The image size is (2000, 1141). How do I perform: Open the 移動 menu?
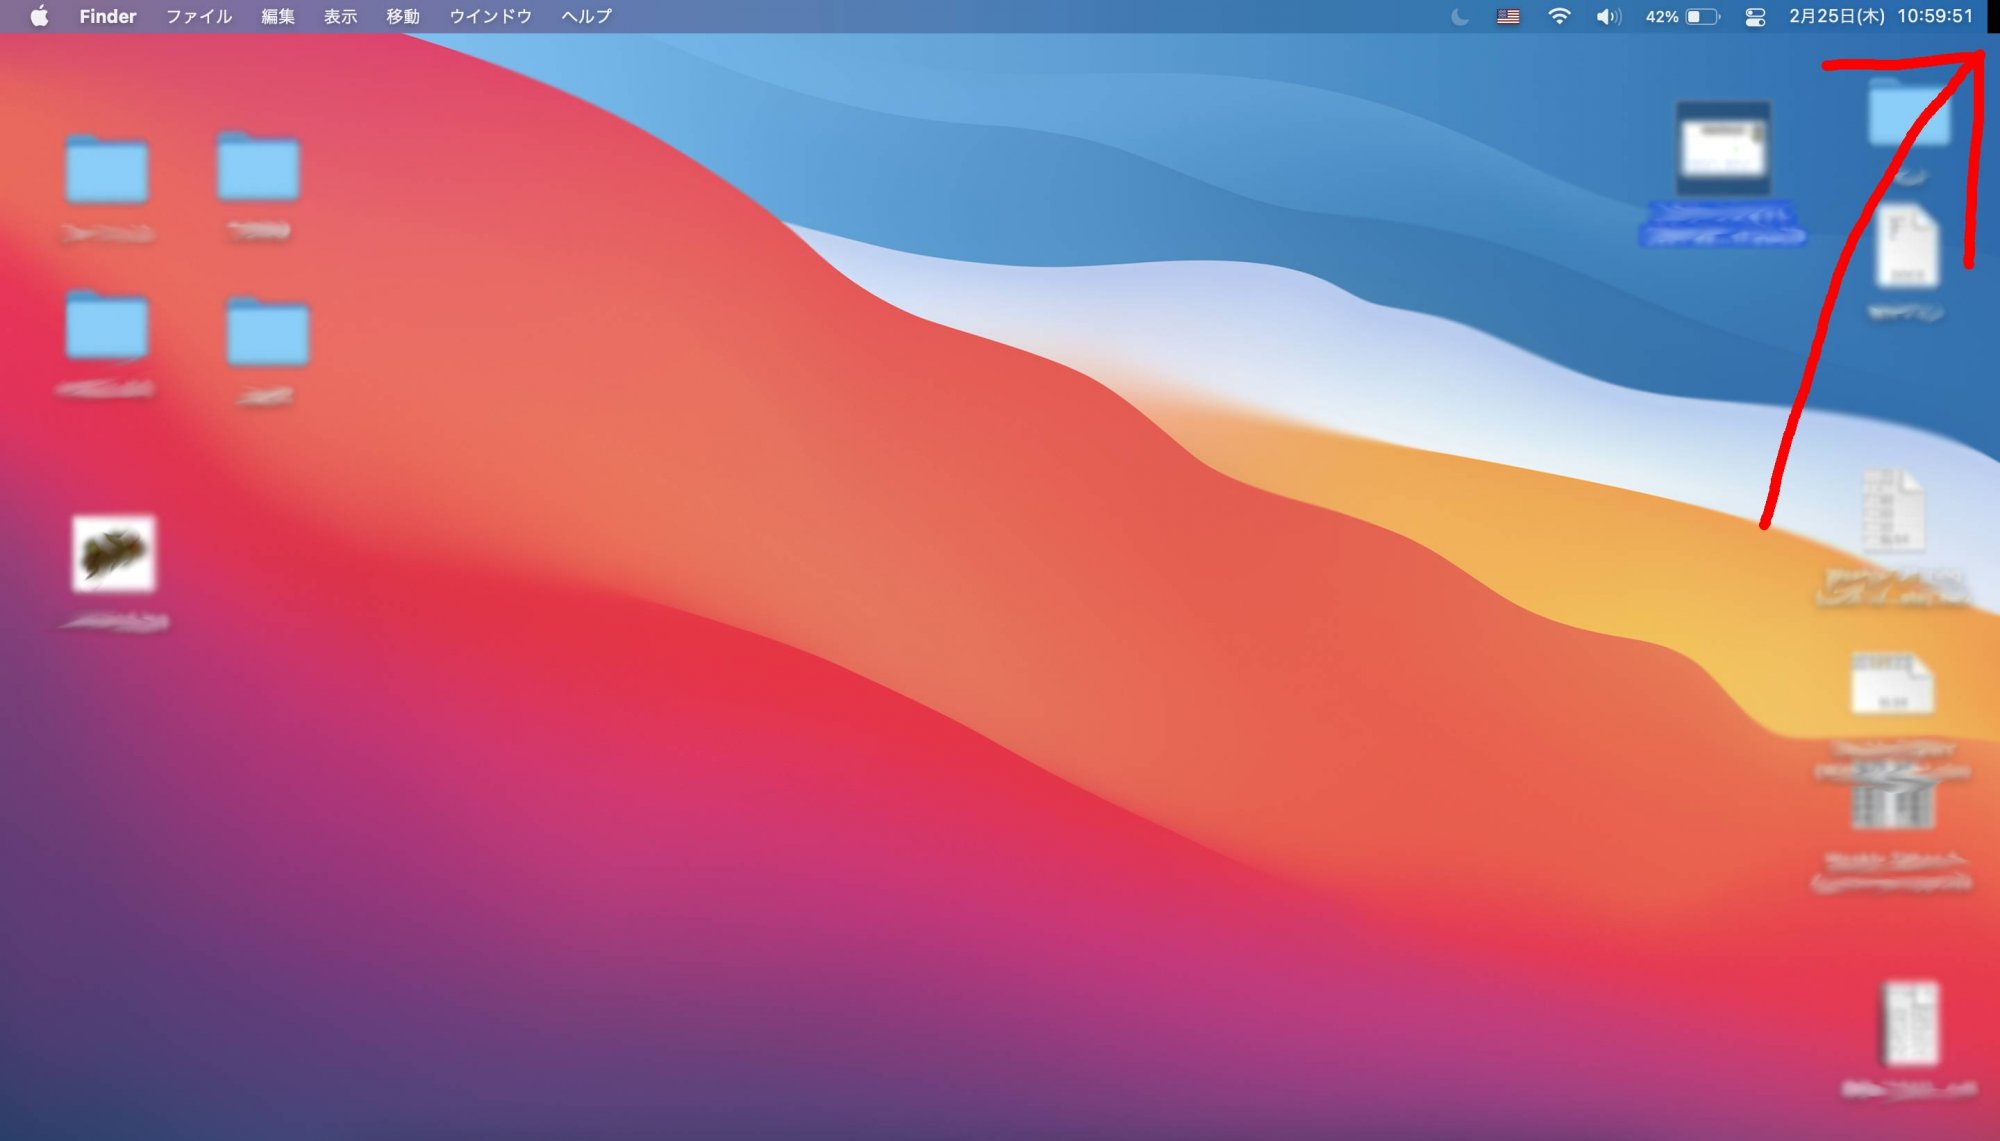point(403,16)
